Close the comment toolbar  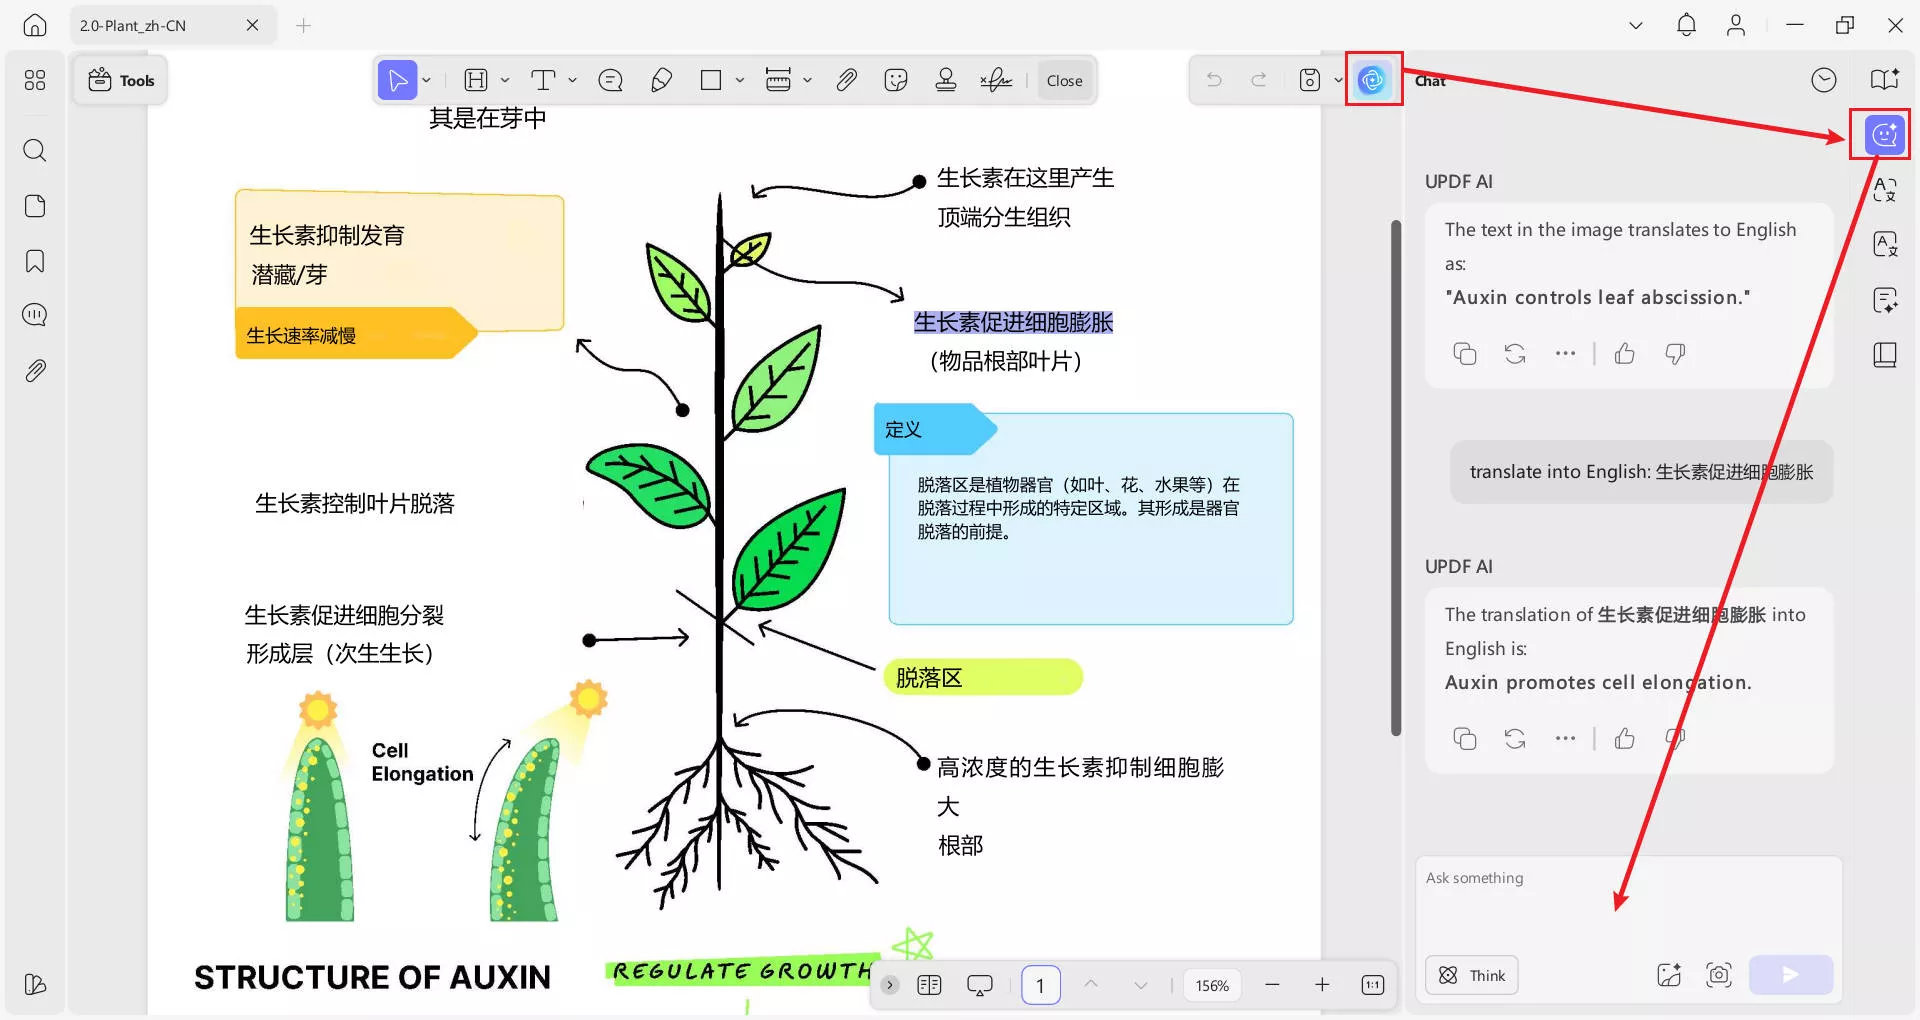point(1064,81)
